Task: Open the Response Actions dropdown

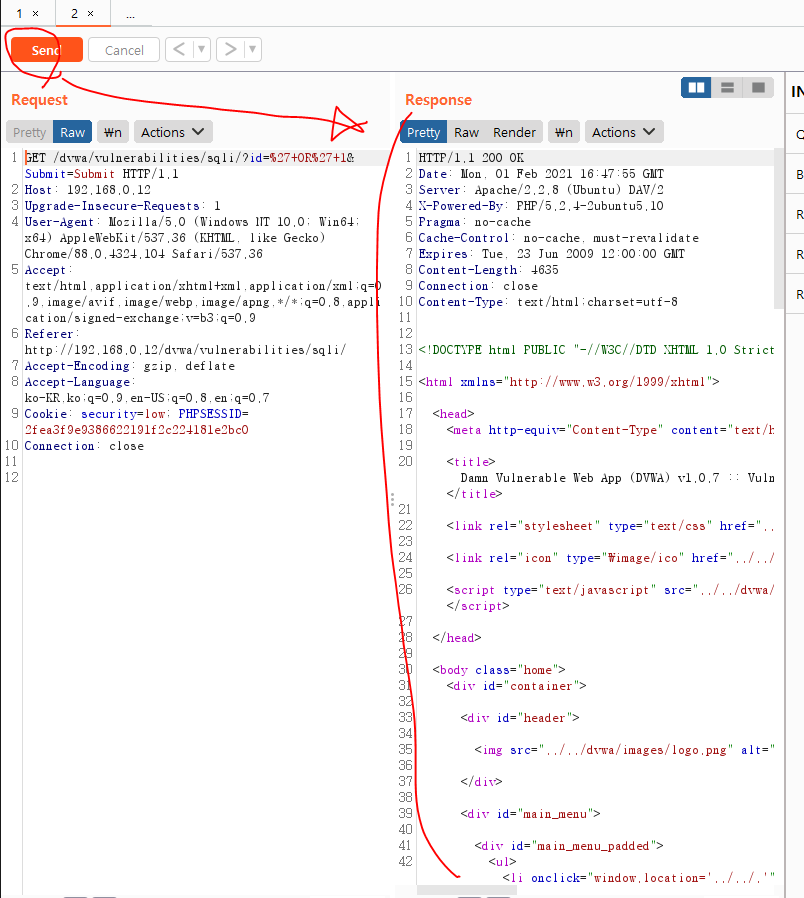Action: point(624,132)
